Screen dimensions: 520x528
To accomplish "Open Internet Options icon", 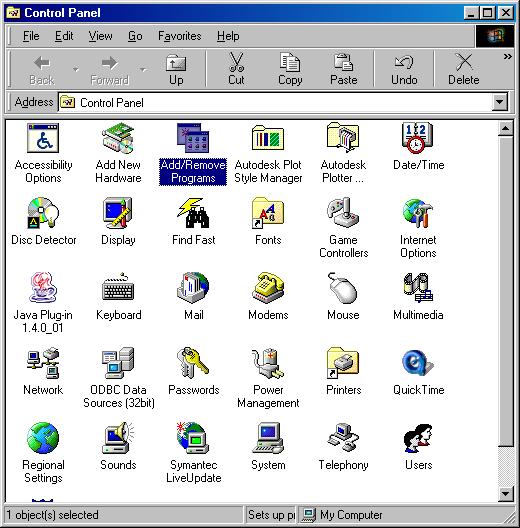I will [x=418, y=213].
